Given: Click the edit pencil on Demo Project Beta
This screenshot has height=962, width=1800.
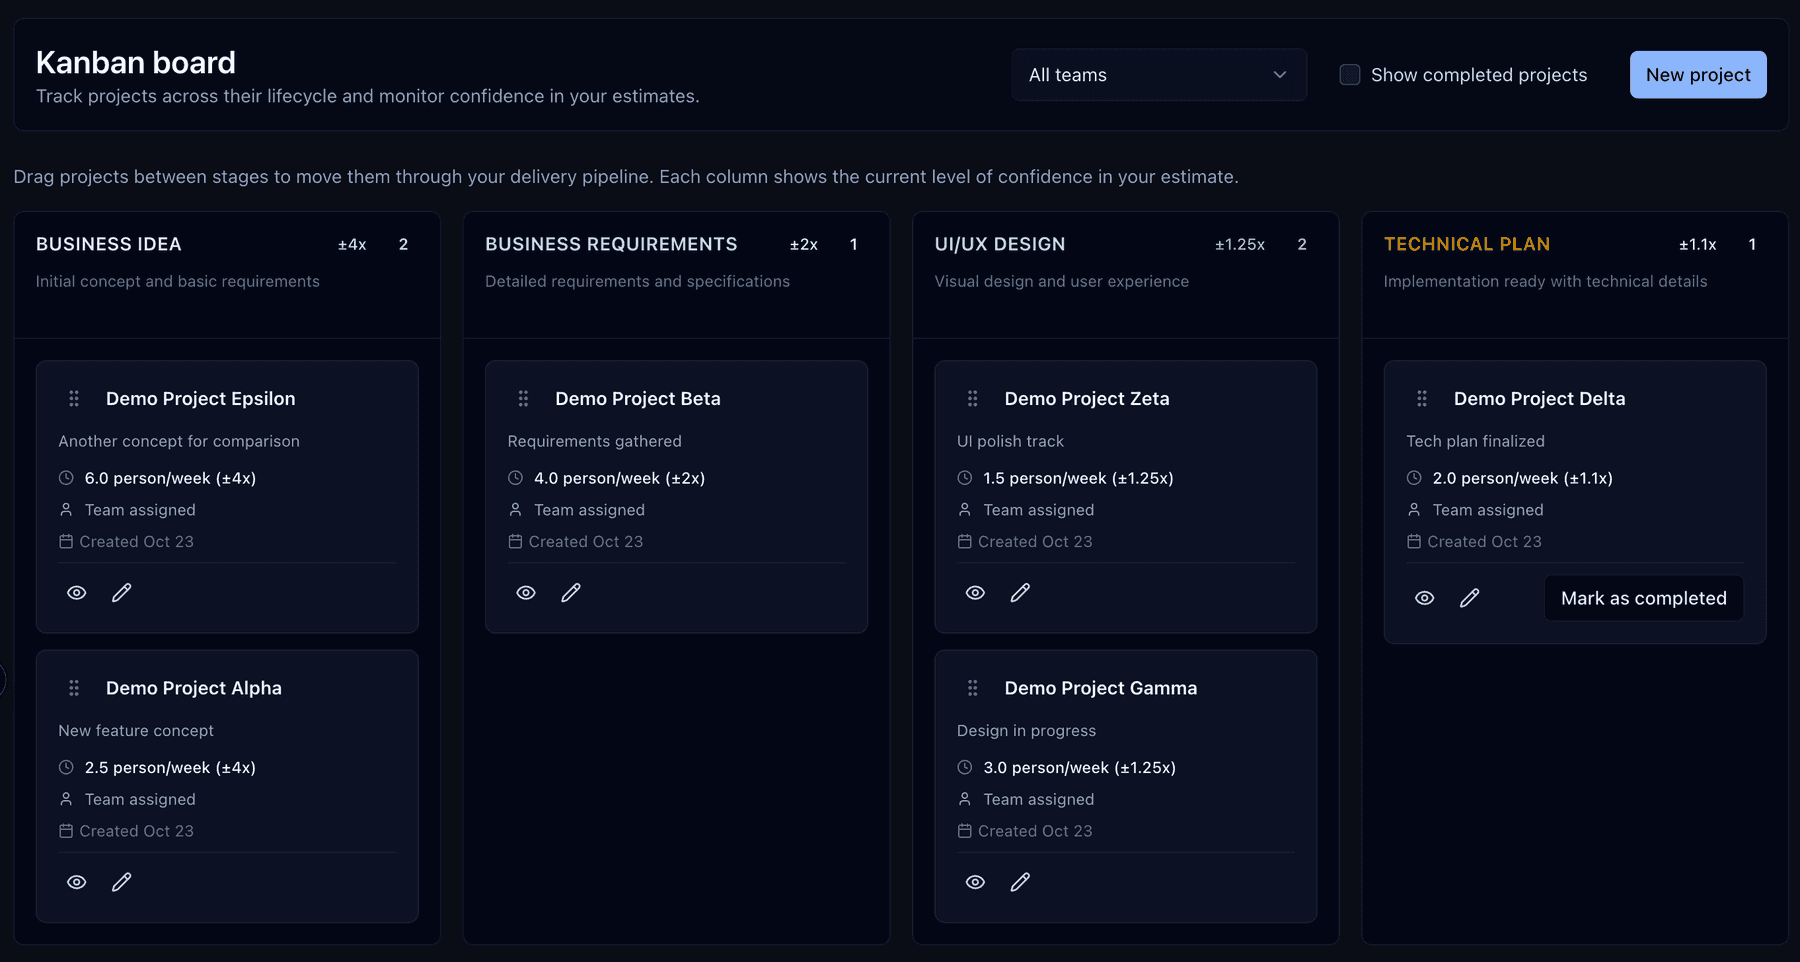Looking at the screenshot, I should (570, 593).
